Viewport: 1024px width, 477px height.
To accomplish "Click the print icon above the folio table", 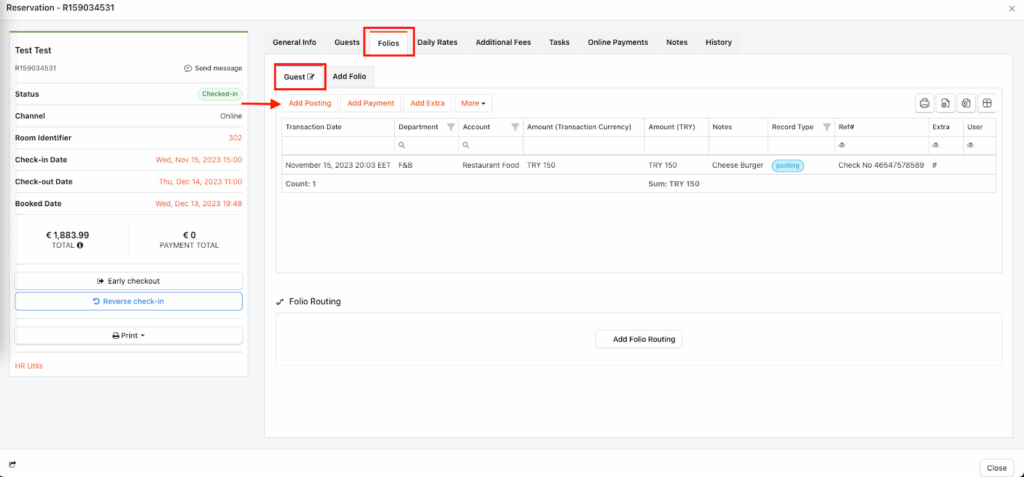I will tap(925, 103).
